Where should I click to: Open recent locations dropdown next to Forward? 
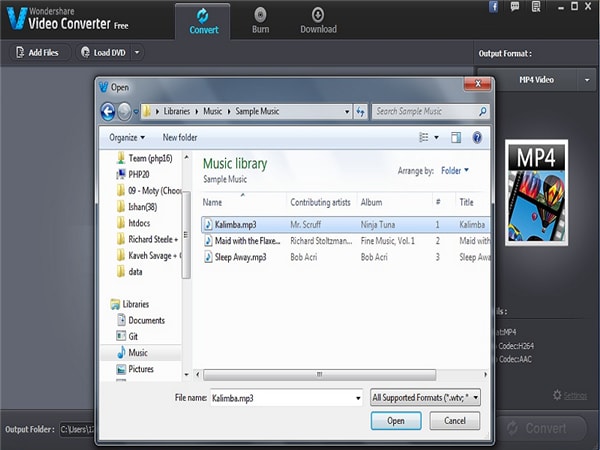tap(136, 112)
